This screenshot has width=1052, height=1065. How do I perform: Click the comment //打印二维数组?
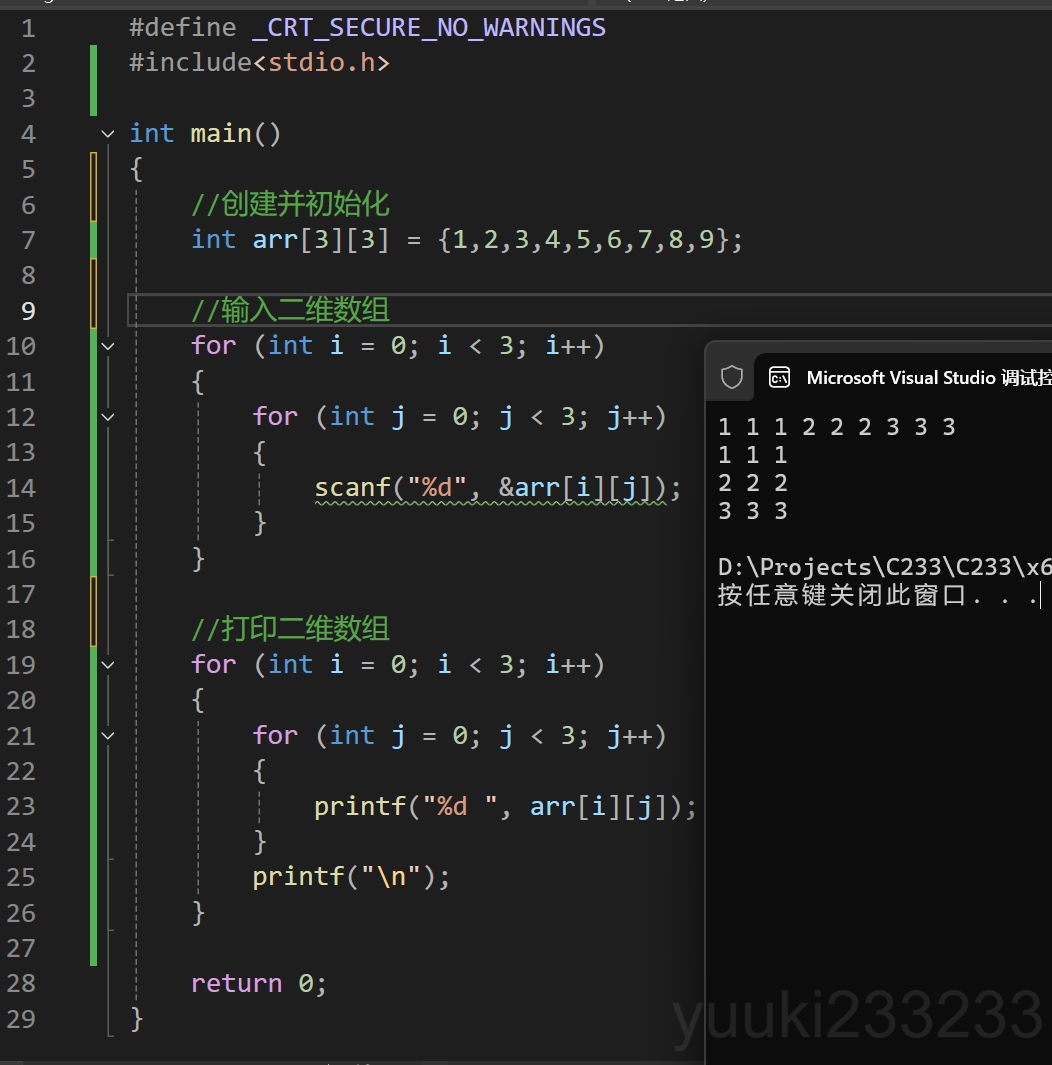coord(290,629)
